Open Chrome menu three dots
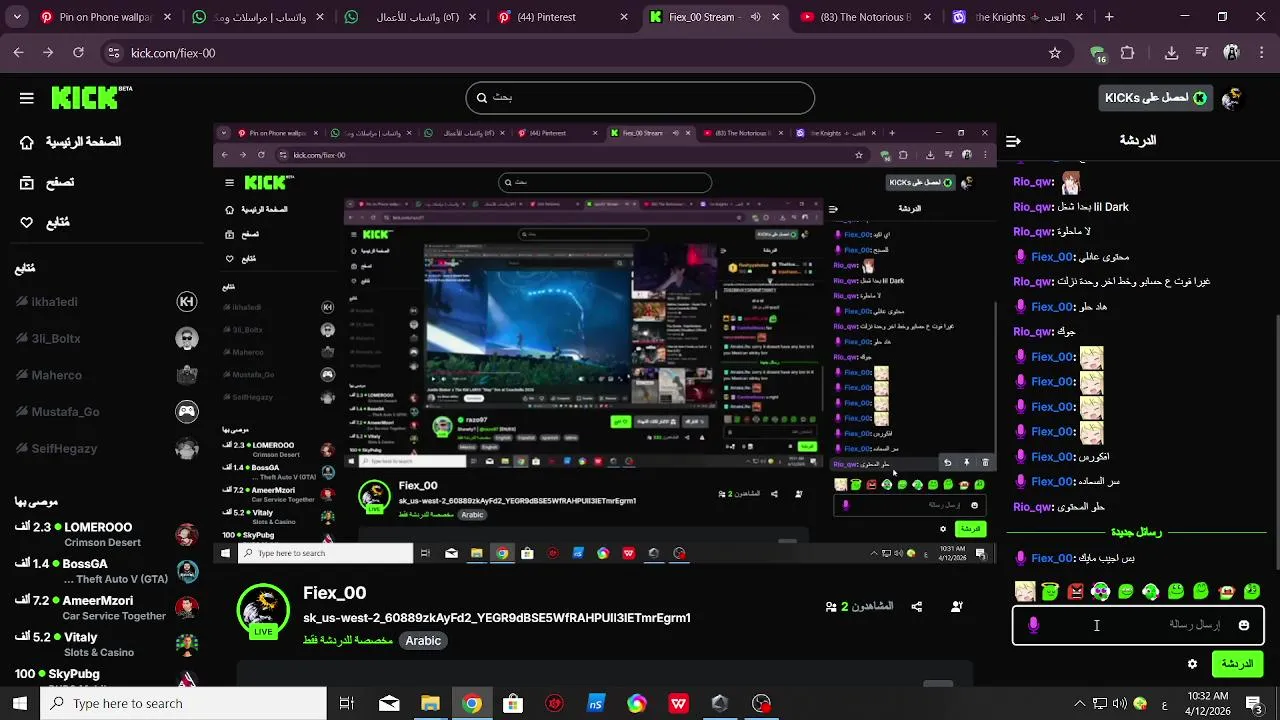This screenshot has height=720, width=1280. tap(1260, 53)
